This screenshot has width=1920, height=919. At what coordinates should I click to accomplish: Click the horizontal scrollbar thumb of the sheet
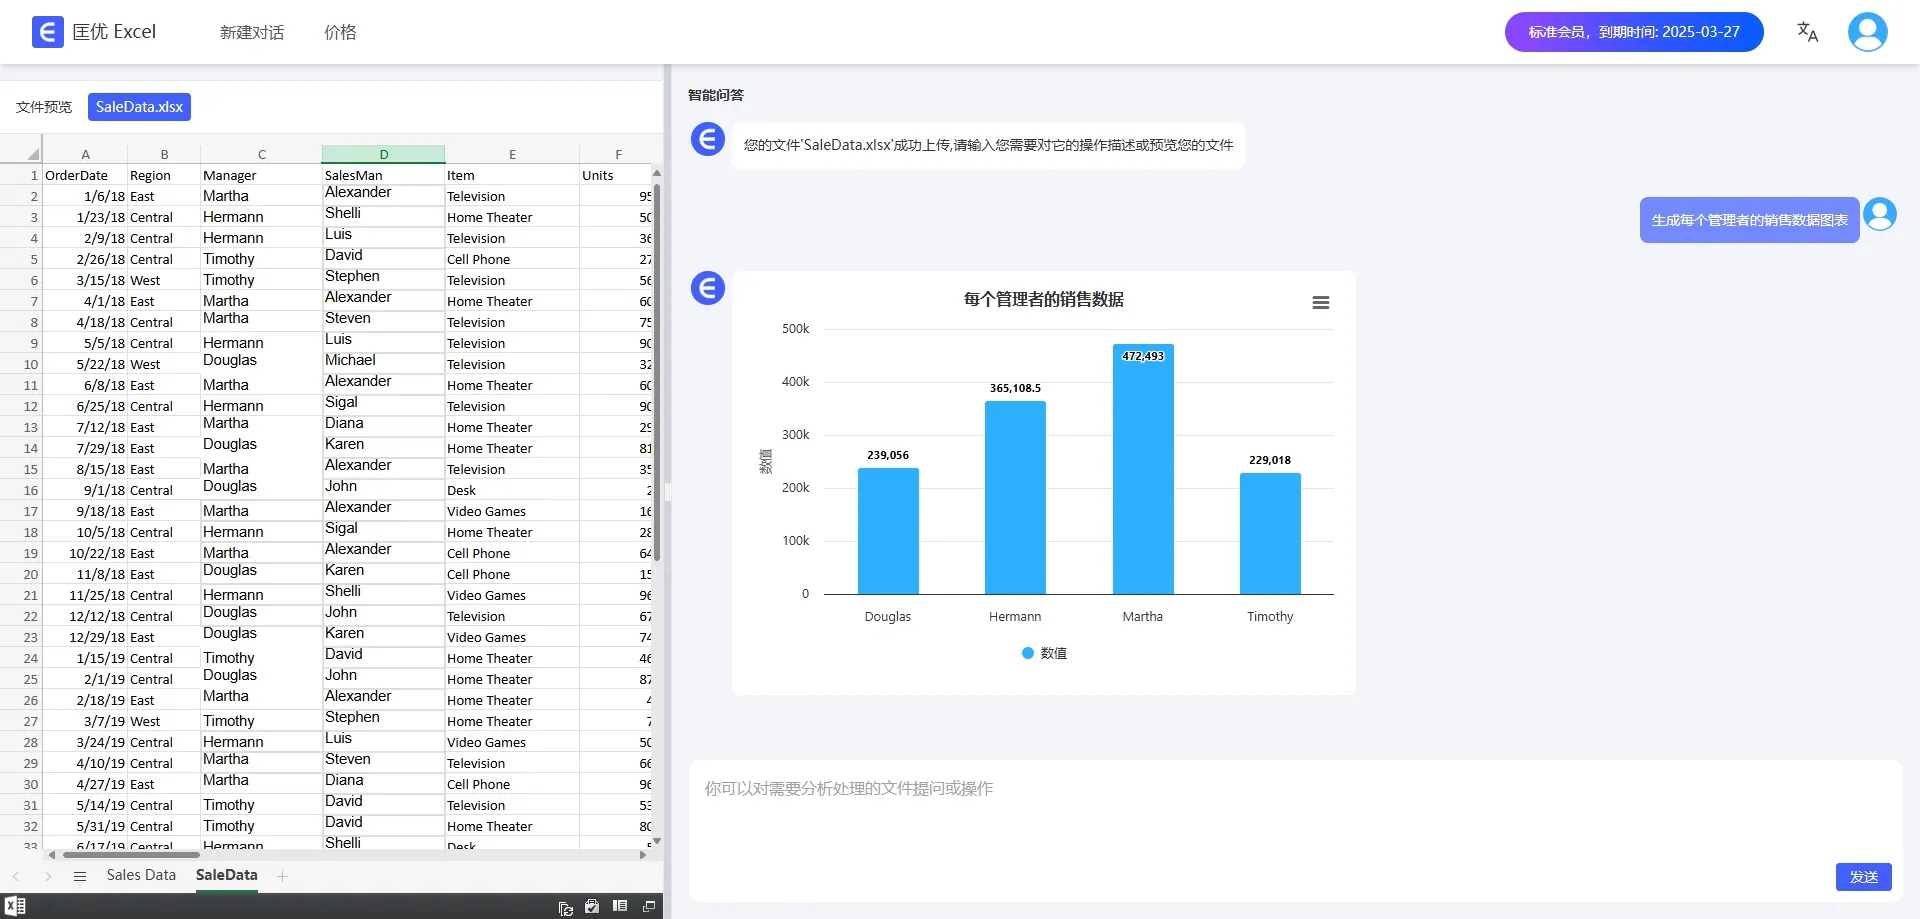(x=131, y=855)
